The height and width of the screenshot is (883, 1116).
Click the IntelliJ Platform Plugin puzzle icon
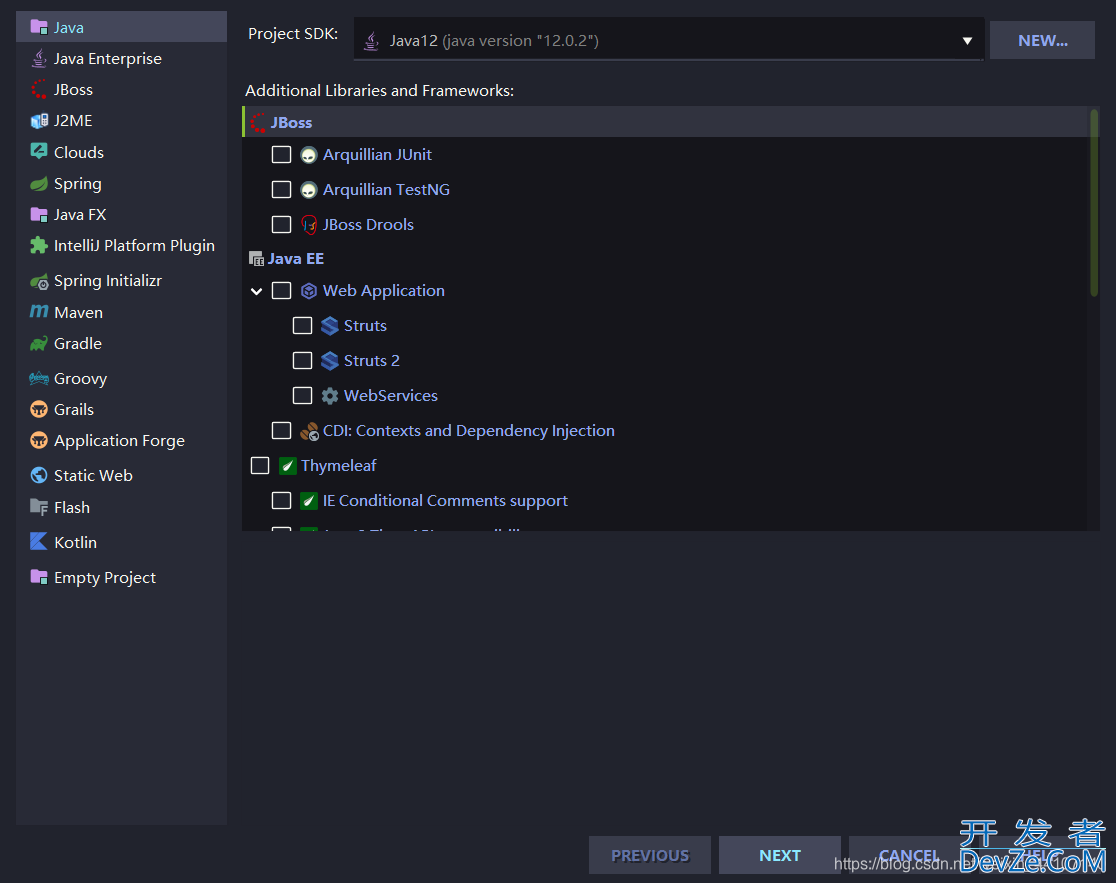click(38, 245)
